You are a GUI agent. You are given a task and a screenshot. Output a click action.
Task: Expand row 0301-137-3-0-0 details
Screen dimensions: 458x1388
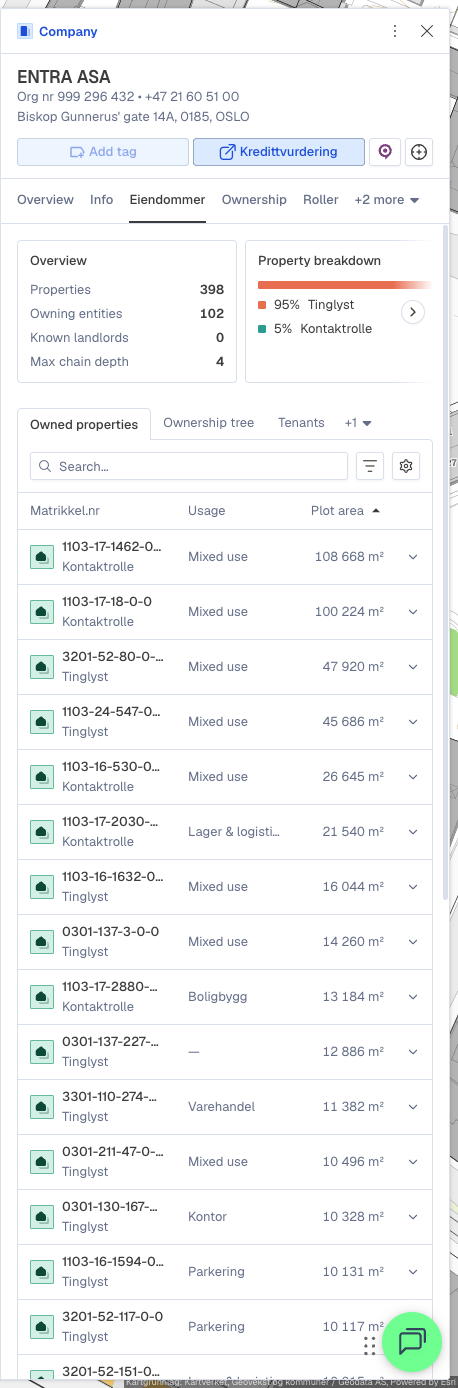tap(413, 942)
